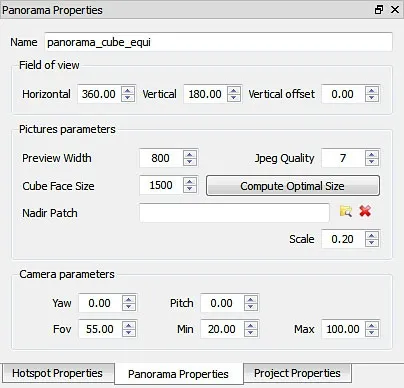The width and height of the screenshot is (404, 388).
Task: Click the Yaw 0.00 field
Action: click(100, 303)
